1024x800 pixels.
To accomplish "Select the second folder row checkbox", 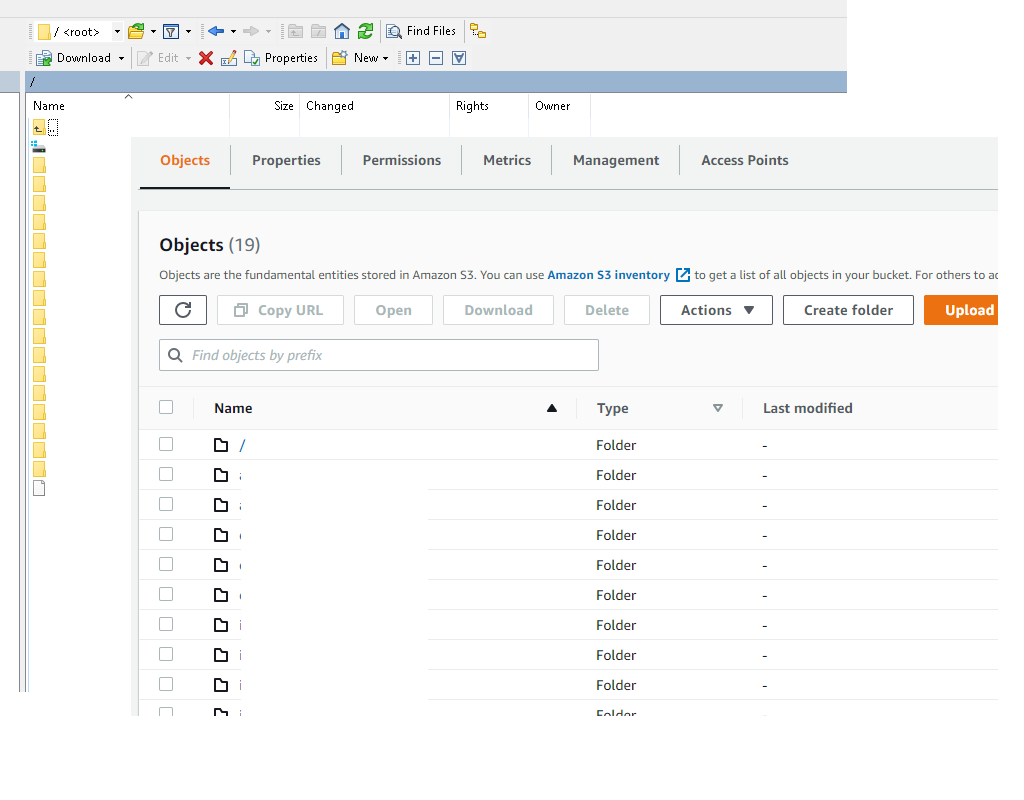I will pyautogui.click(x=166, y=474).
